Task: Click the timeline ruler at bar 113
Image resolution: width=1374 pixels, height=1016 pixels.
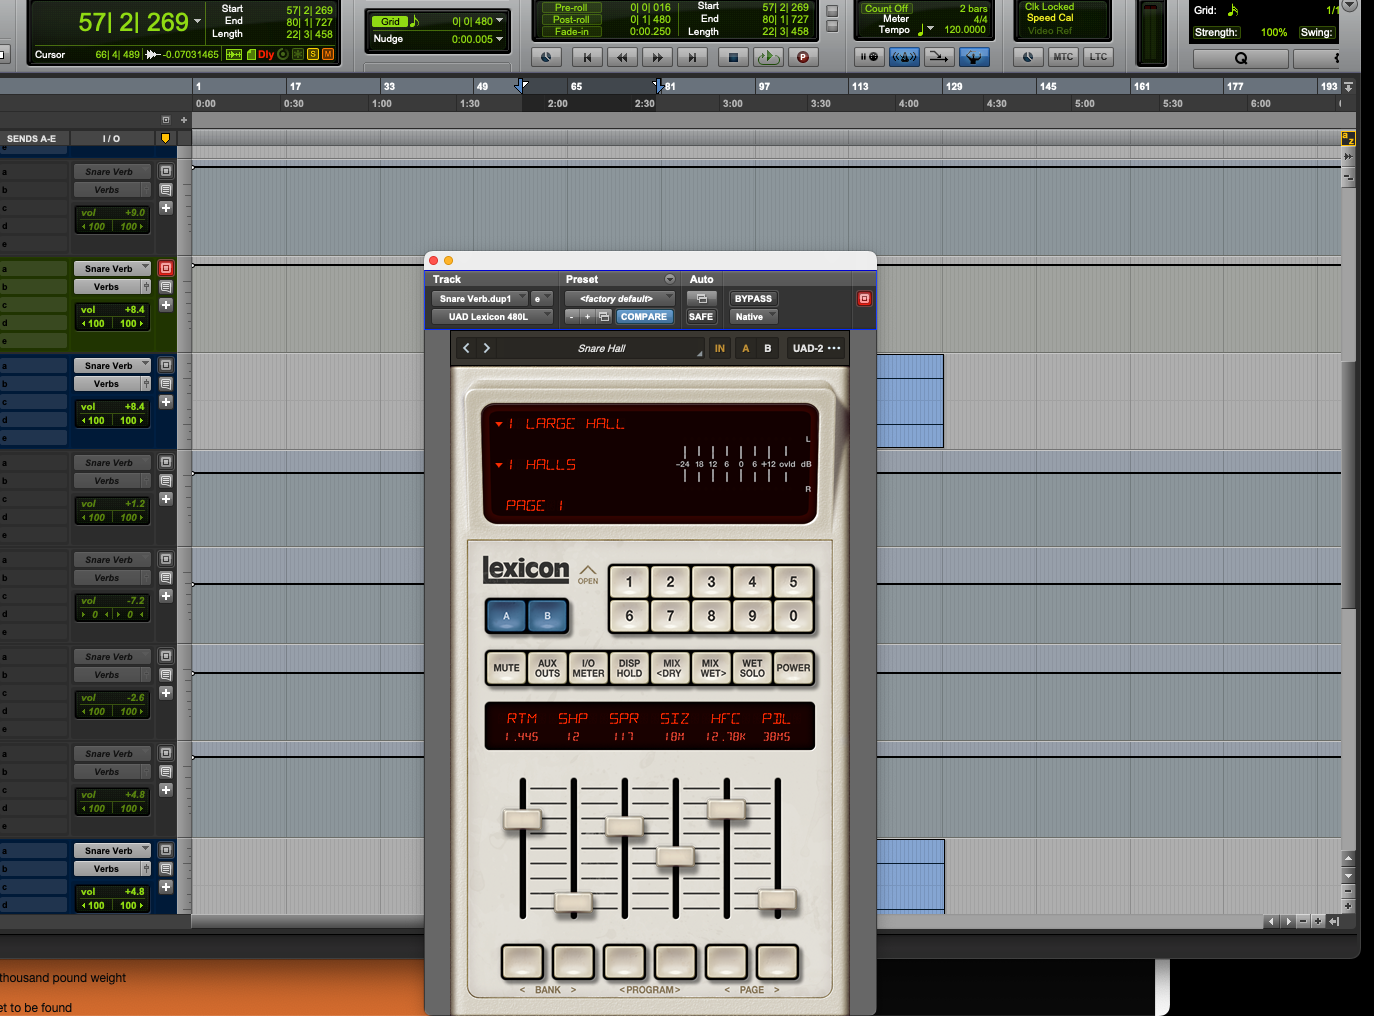Action: point(859,86)
